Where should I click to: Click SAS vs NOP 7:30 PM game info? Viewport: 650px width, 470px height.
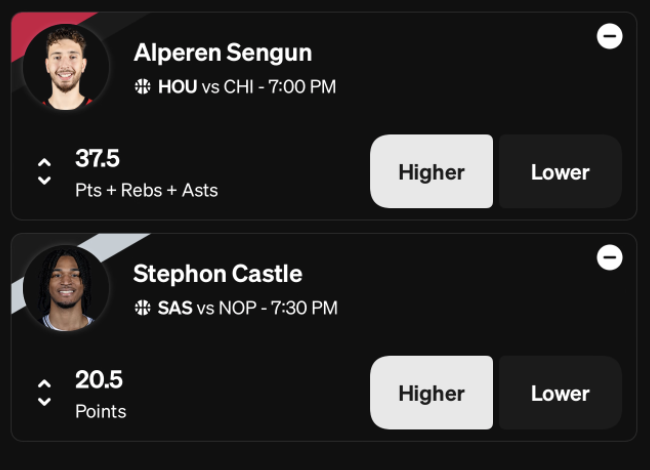point(248,308)
